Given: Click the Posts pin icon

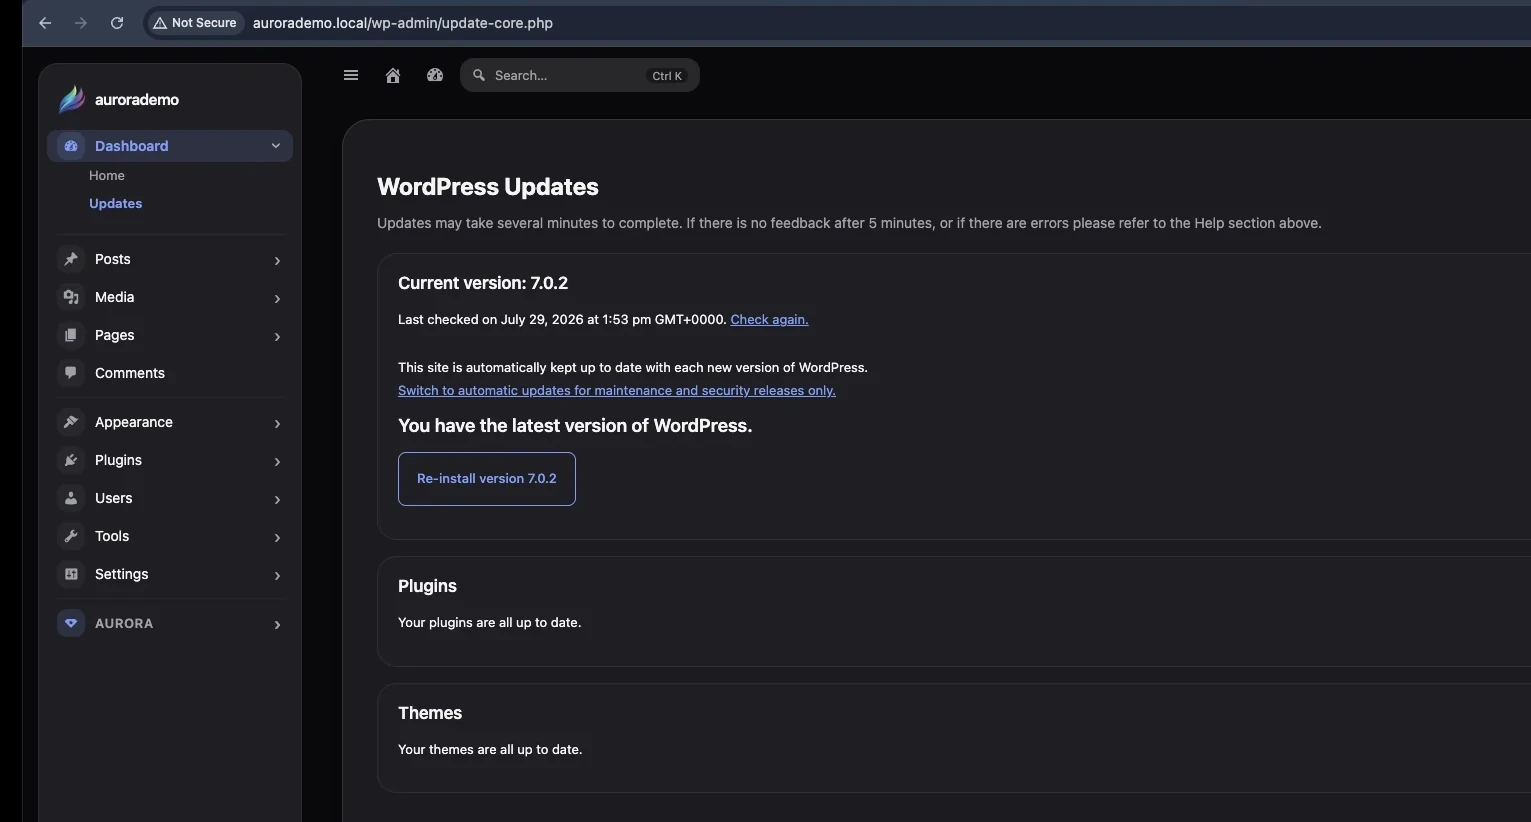Looking at the screenshot, I should [x=71, y=259].
